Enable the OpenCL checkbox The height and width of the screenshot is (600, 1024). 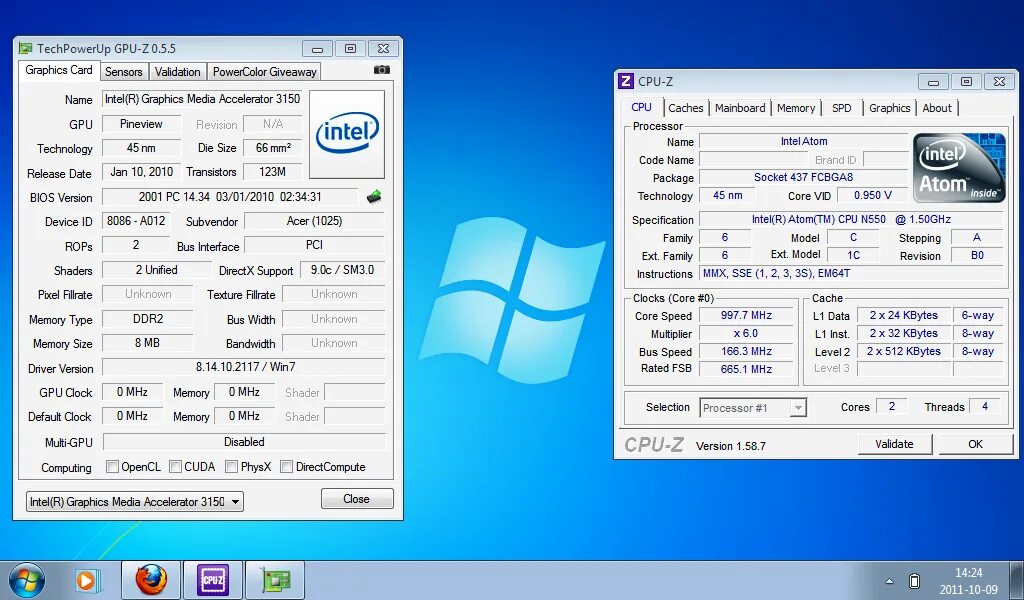tap(112, 467)
